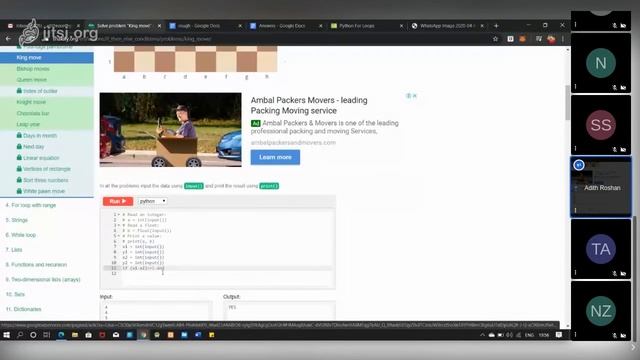Expand '8. Functions and recursion' lesson
Viewport: 640px width, 360px height.
(36, 264)
